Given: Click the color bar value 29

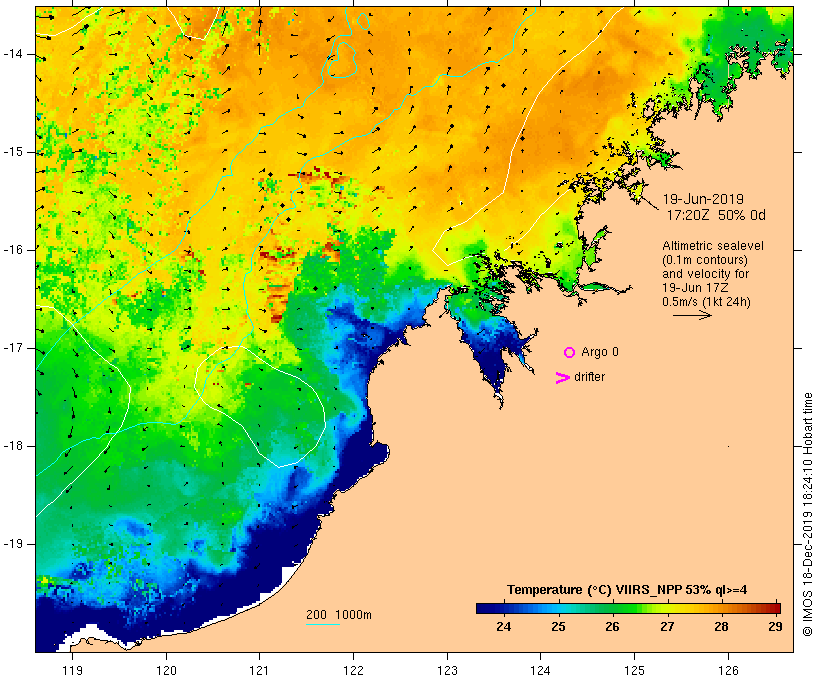Looking at the screenshot, I should point(776,626).
